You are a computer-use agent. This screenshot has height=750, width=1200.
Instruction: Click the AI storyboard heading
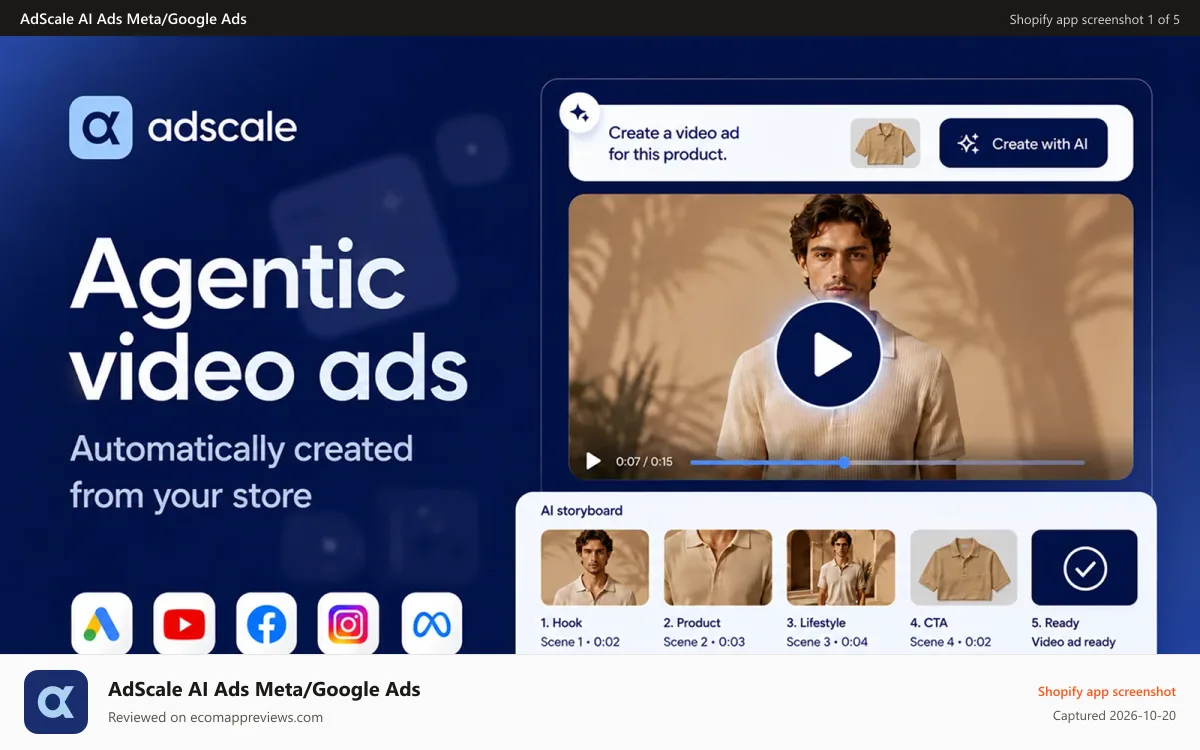[x=582, y=510]
